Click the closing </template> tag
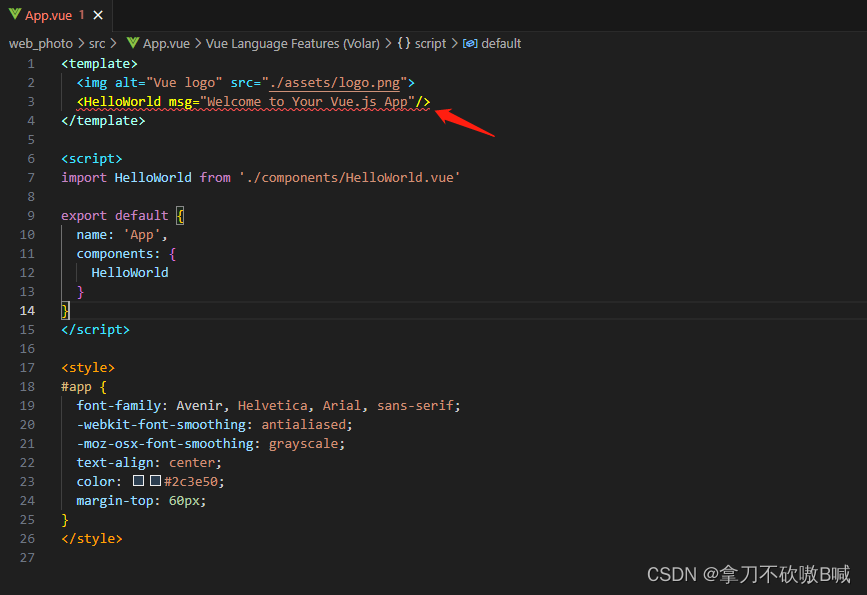Viewport: 867px width, 595px height. click(x=103, y=121)
